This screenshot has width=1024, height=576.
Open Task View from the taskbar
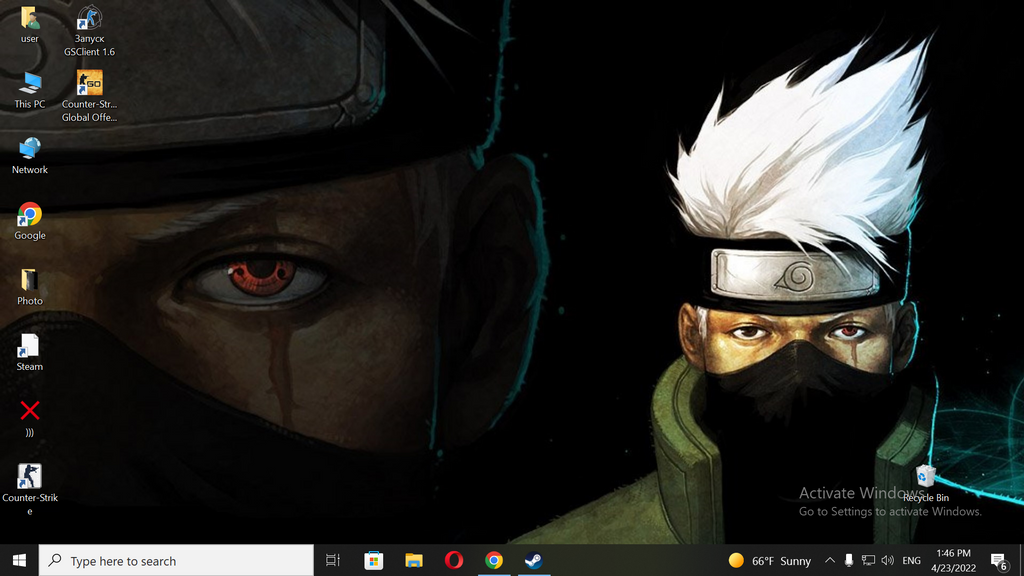[333, 560]
